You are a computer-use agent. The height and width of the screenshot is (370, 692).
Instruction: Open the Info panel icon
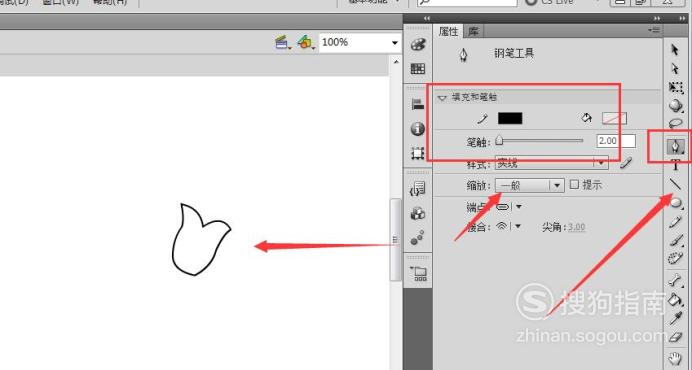click(x=417, y=129)
